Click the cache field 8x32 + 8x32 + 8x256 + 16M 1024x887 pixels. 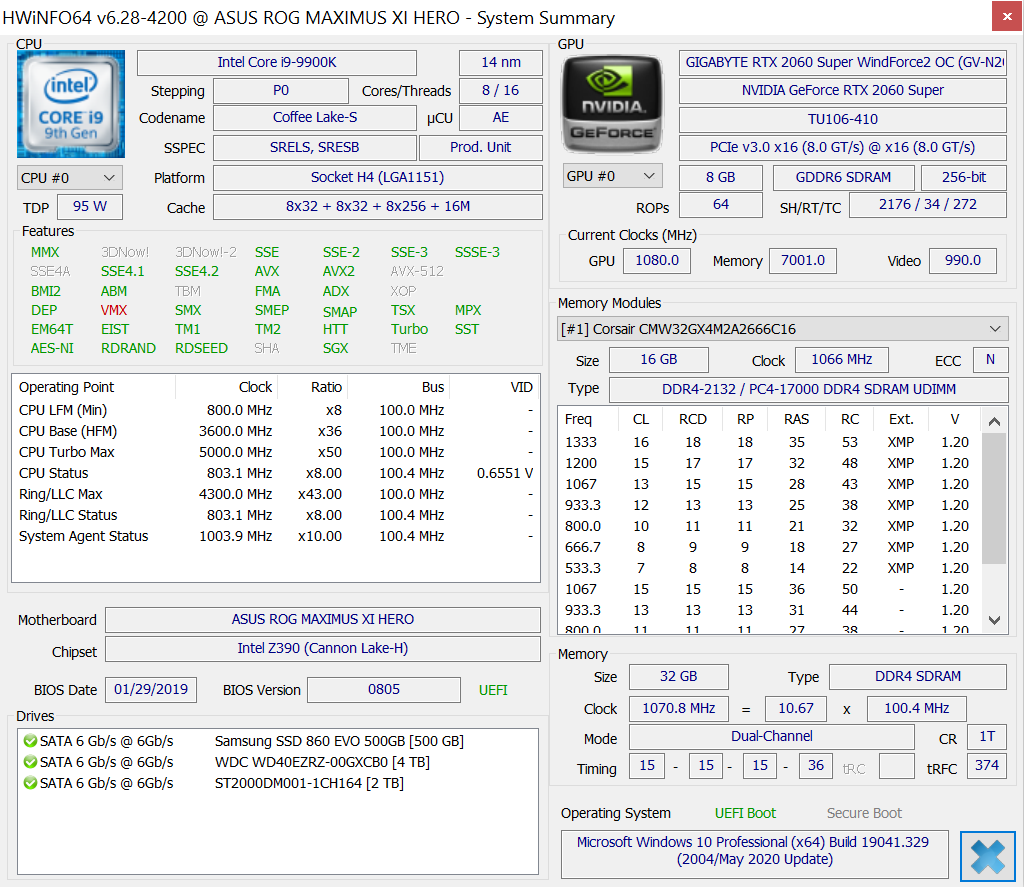coord(377,206)
